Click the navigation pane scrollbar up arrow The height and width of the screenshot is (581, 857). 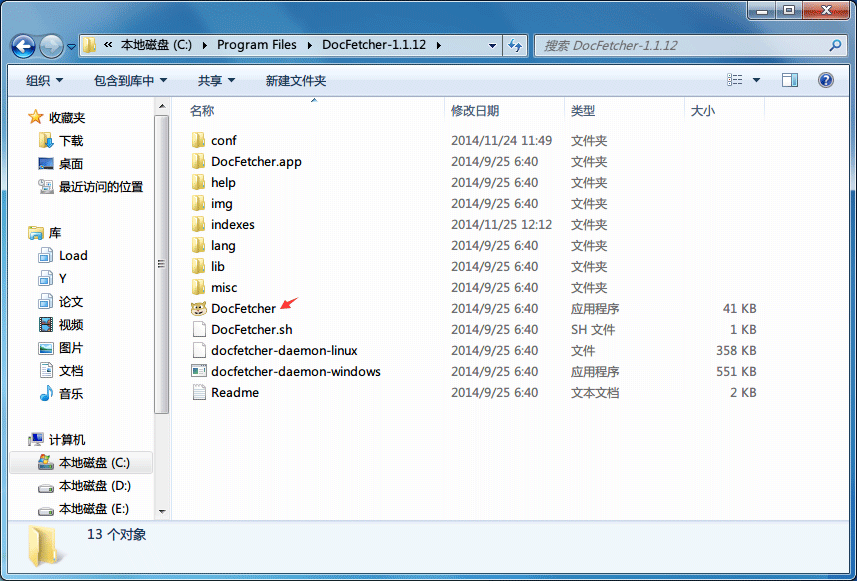(161, 107)
